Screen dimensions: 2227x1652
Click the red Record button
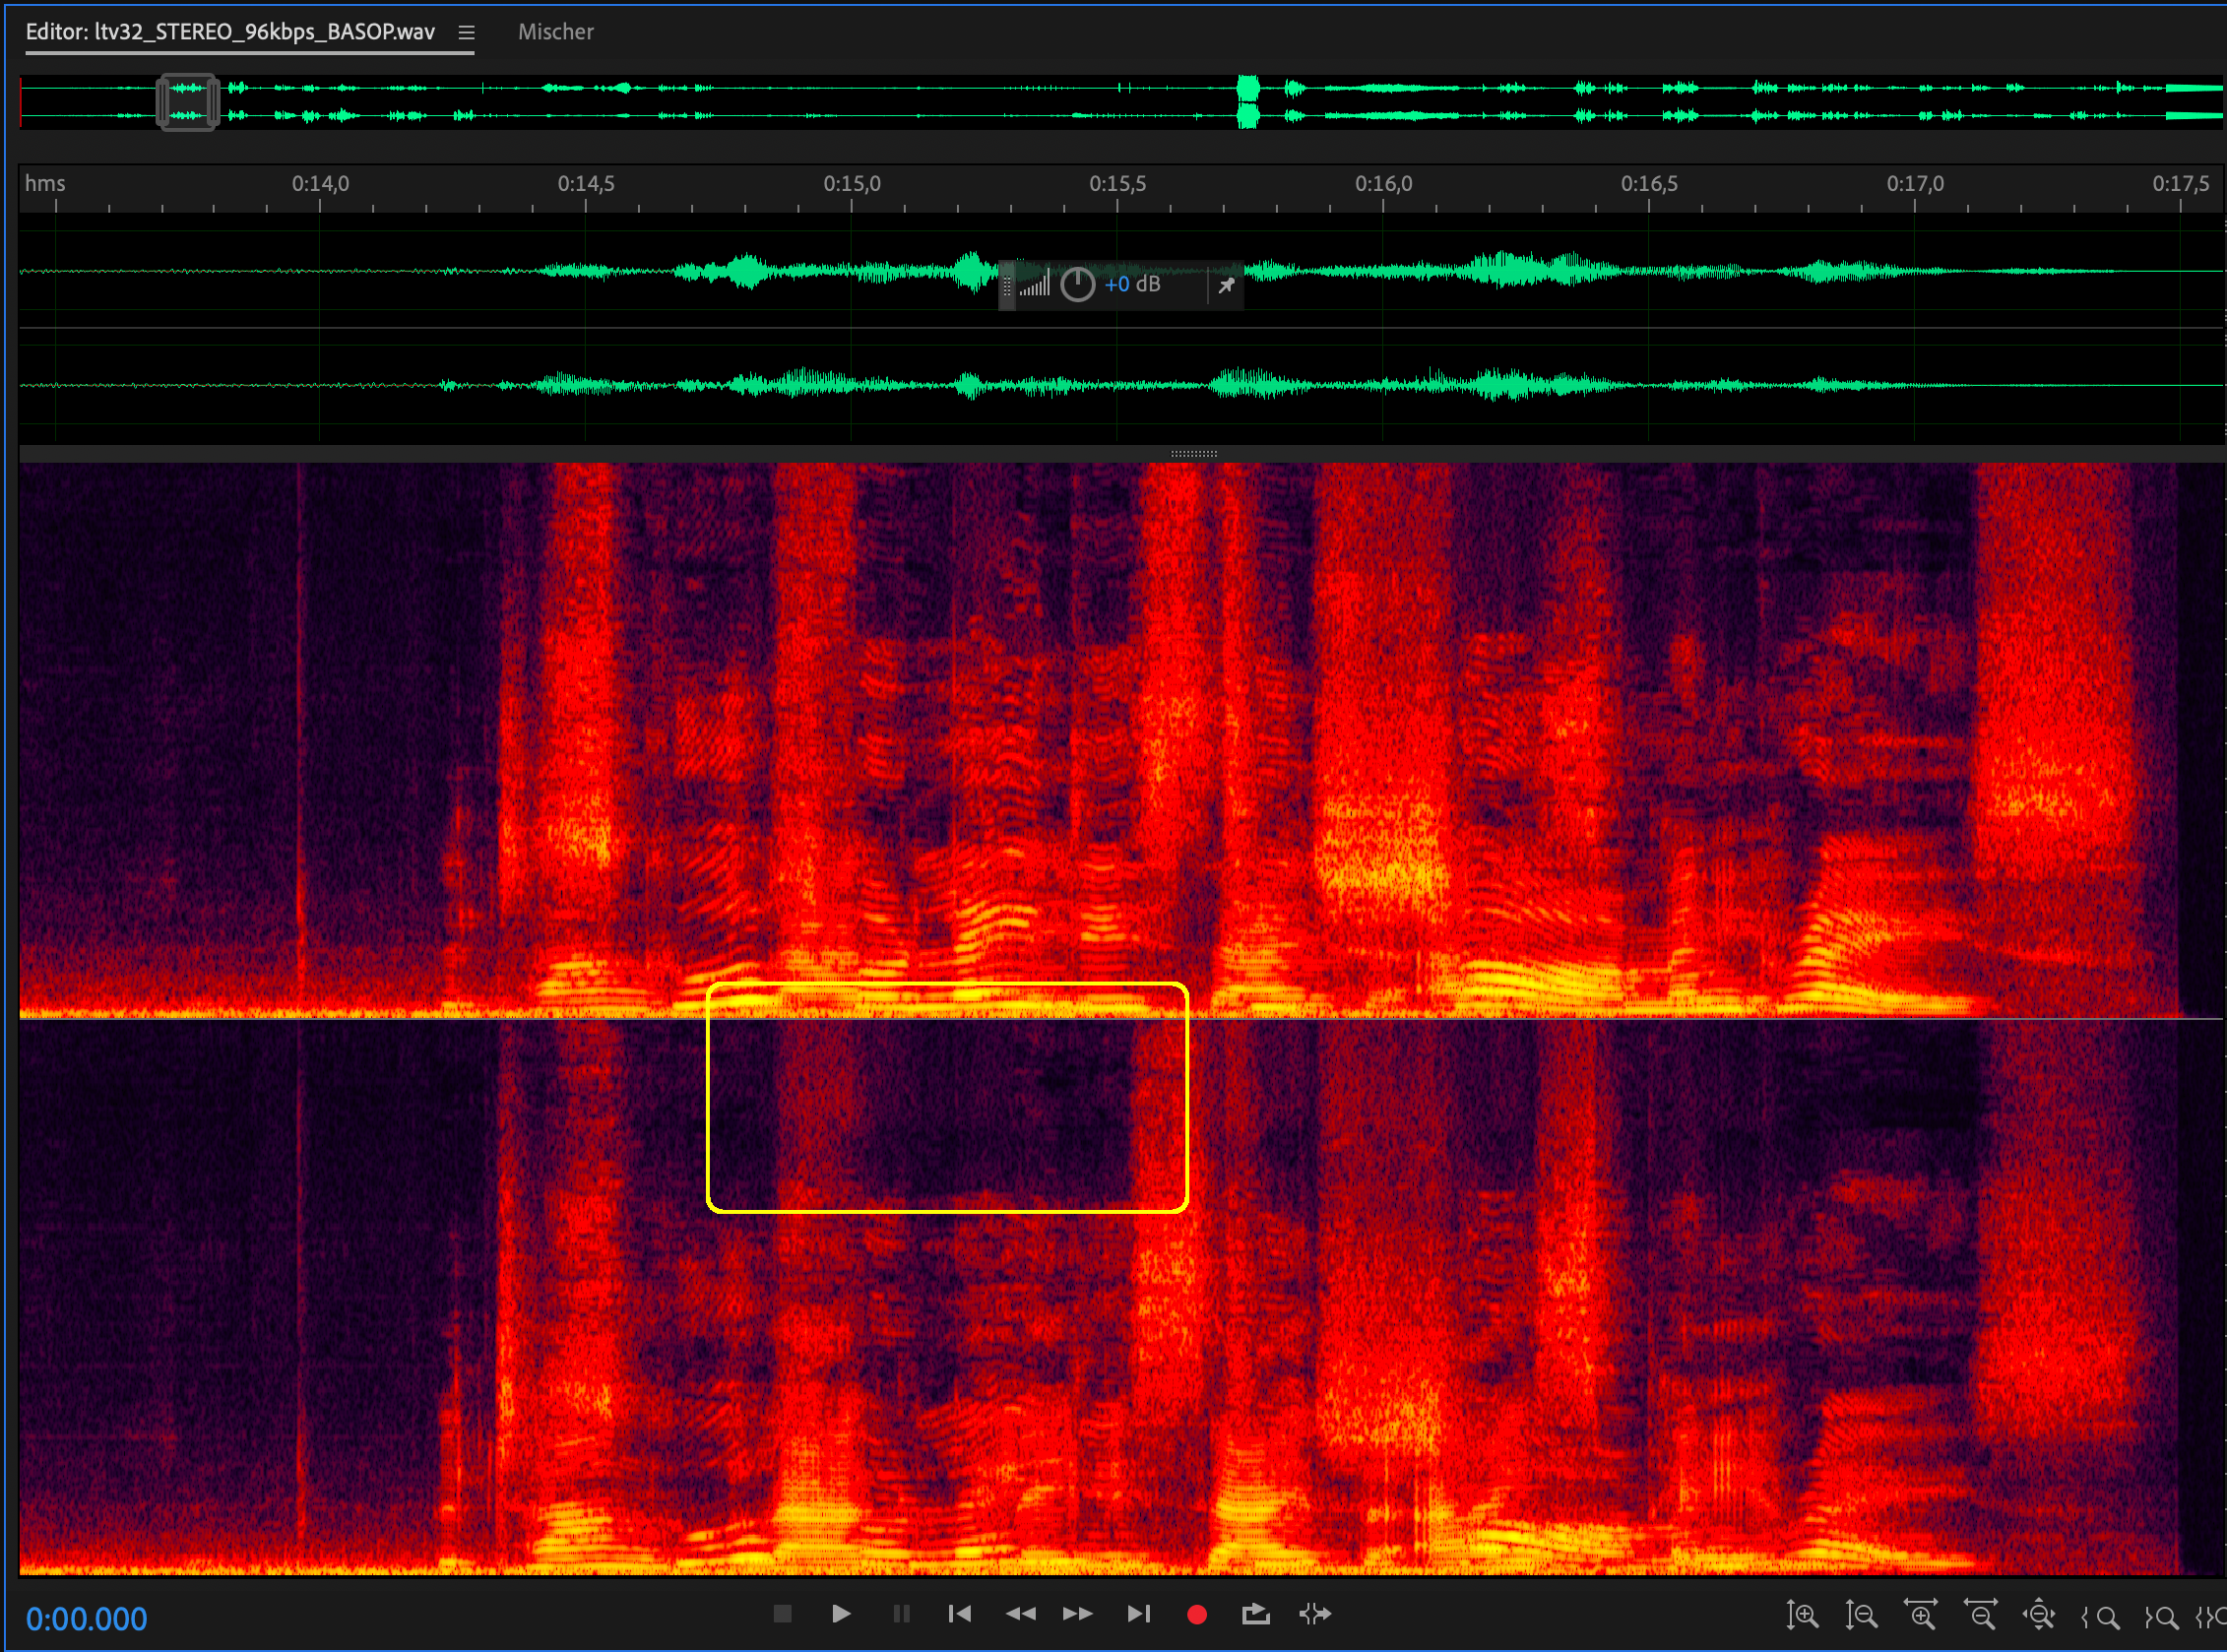pyautogui.click(x=1196, y=1614)
